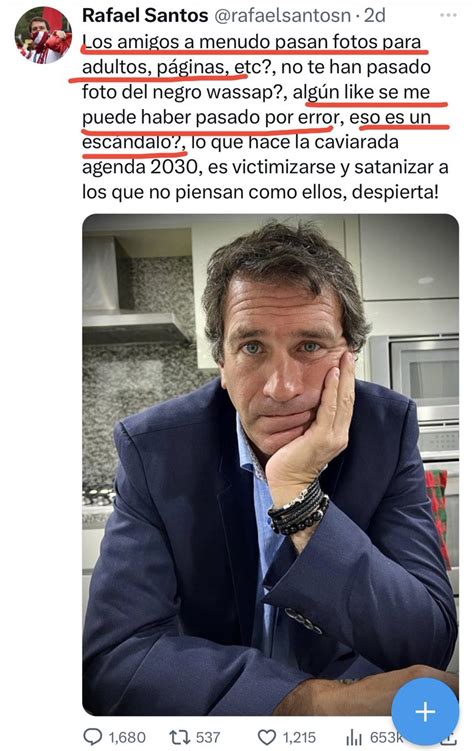Screen dimensions: 474x751
Task: Open tweet by clicking 'agenda 2030' text
Action: click(140, 167)
